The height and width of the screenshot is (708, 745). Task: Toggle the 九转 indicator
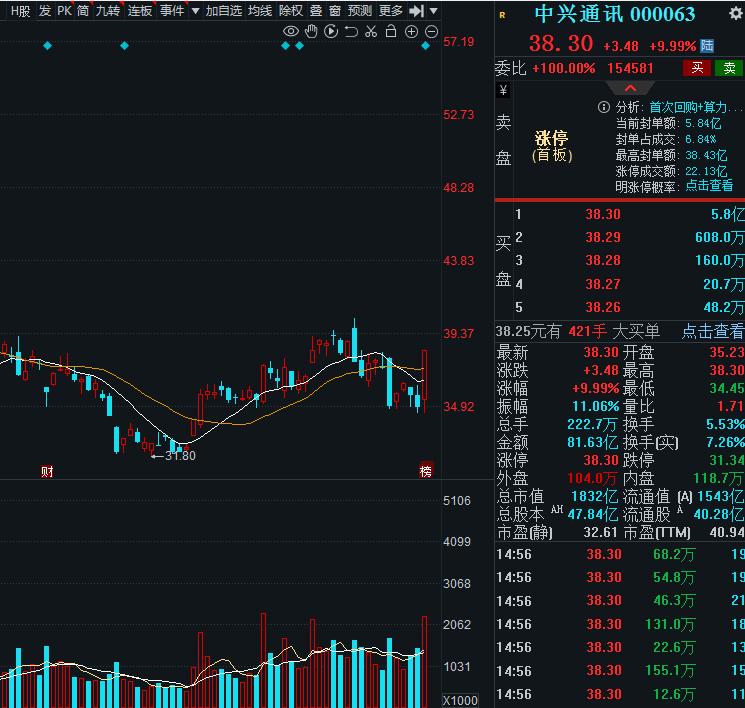click(108, 11)
